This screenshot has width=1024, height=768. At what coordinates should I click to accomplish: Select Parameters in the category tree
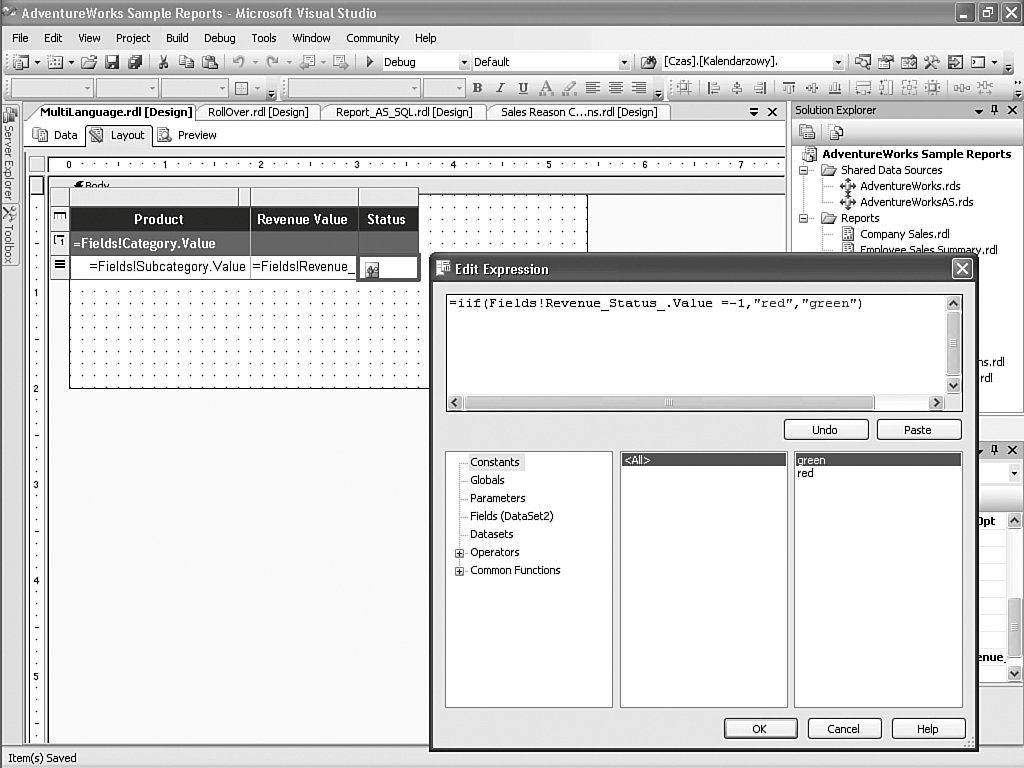point(498,498)
